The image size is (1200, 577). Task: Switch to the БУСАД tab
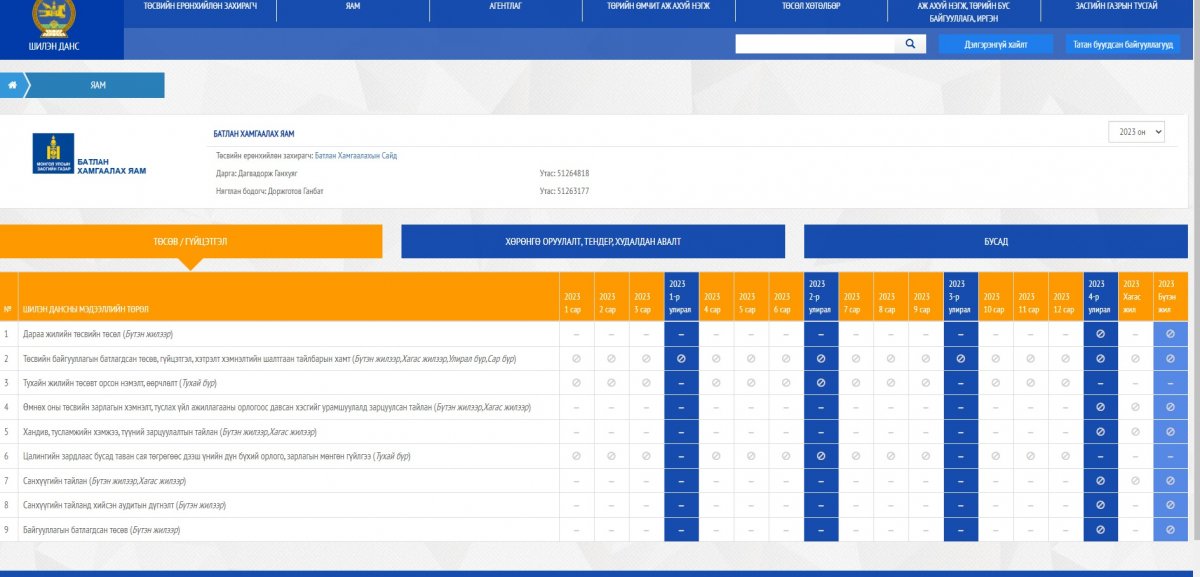[x=995, y=242]
